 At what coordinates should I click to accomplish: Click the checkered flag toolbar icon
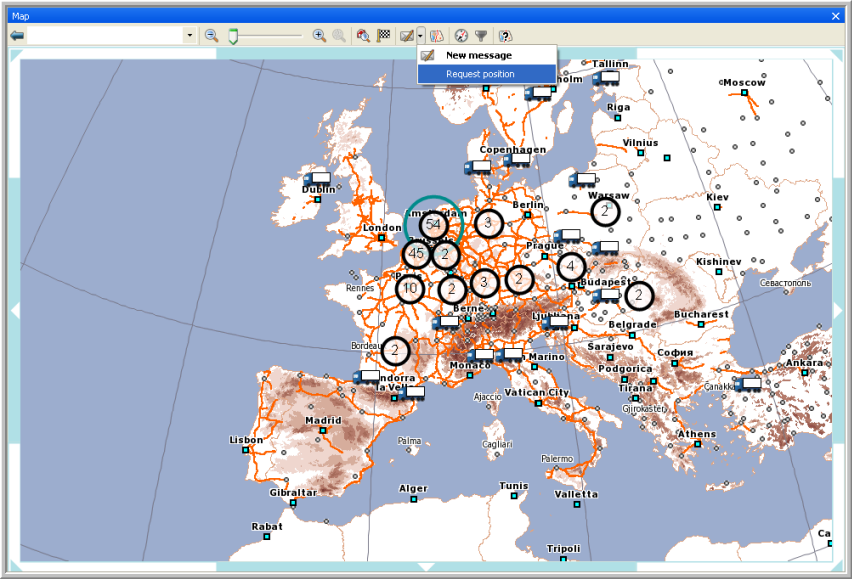pos(382,35)
